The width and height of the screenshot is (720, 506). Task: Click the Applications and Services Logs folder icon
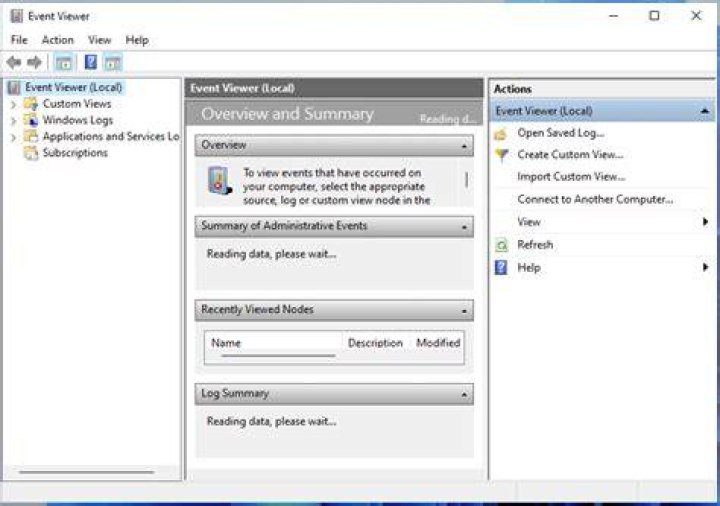point(31,136)
